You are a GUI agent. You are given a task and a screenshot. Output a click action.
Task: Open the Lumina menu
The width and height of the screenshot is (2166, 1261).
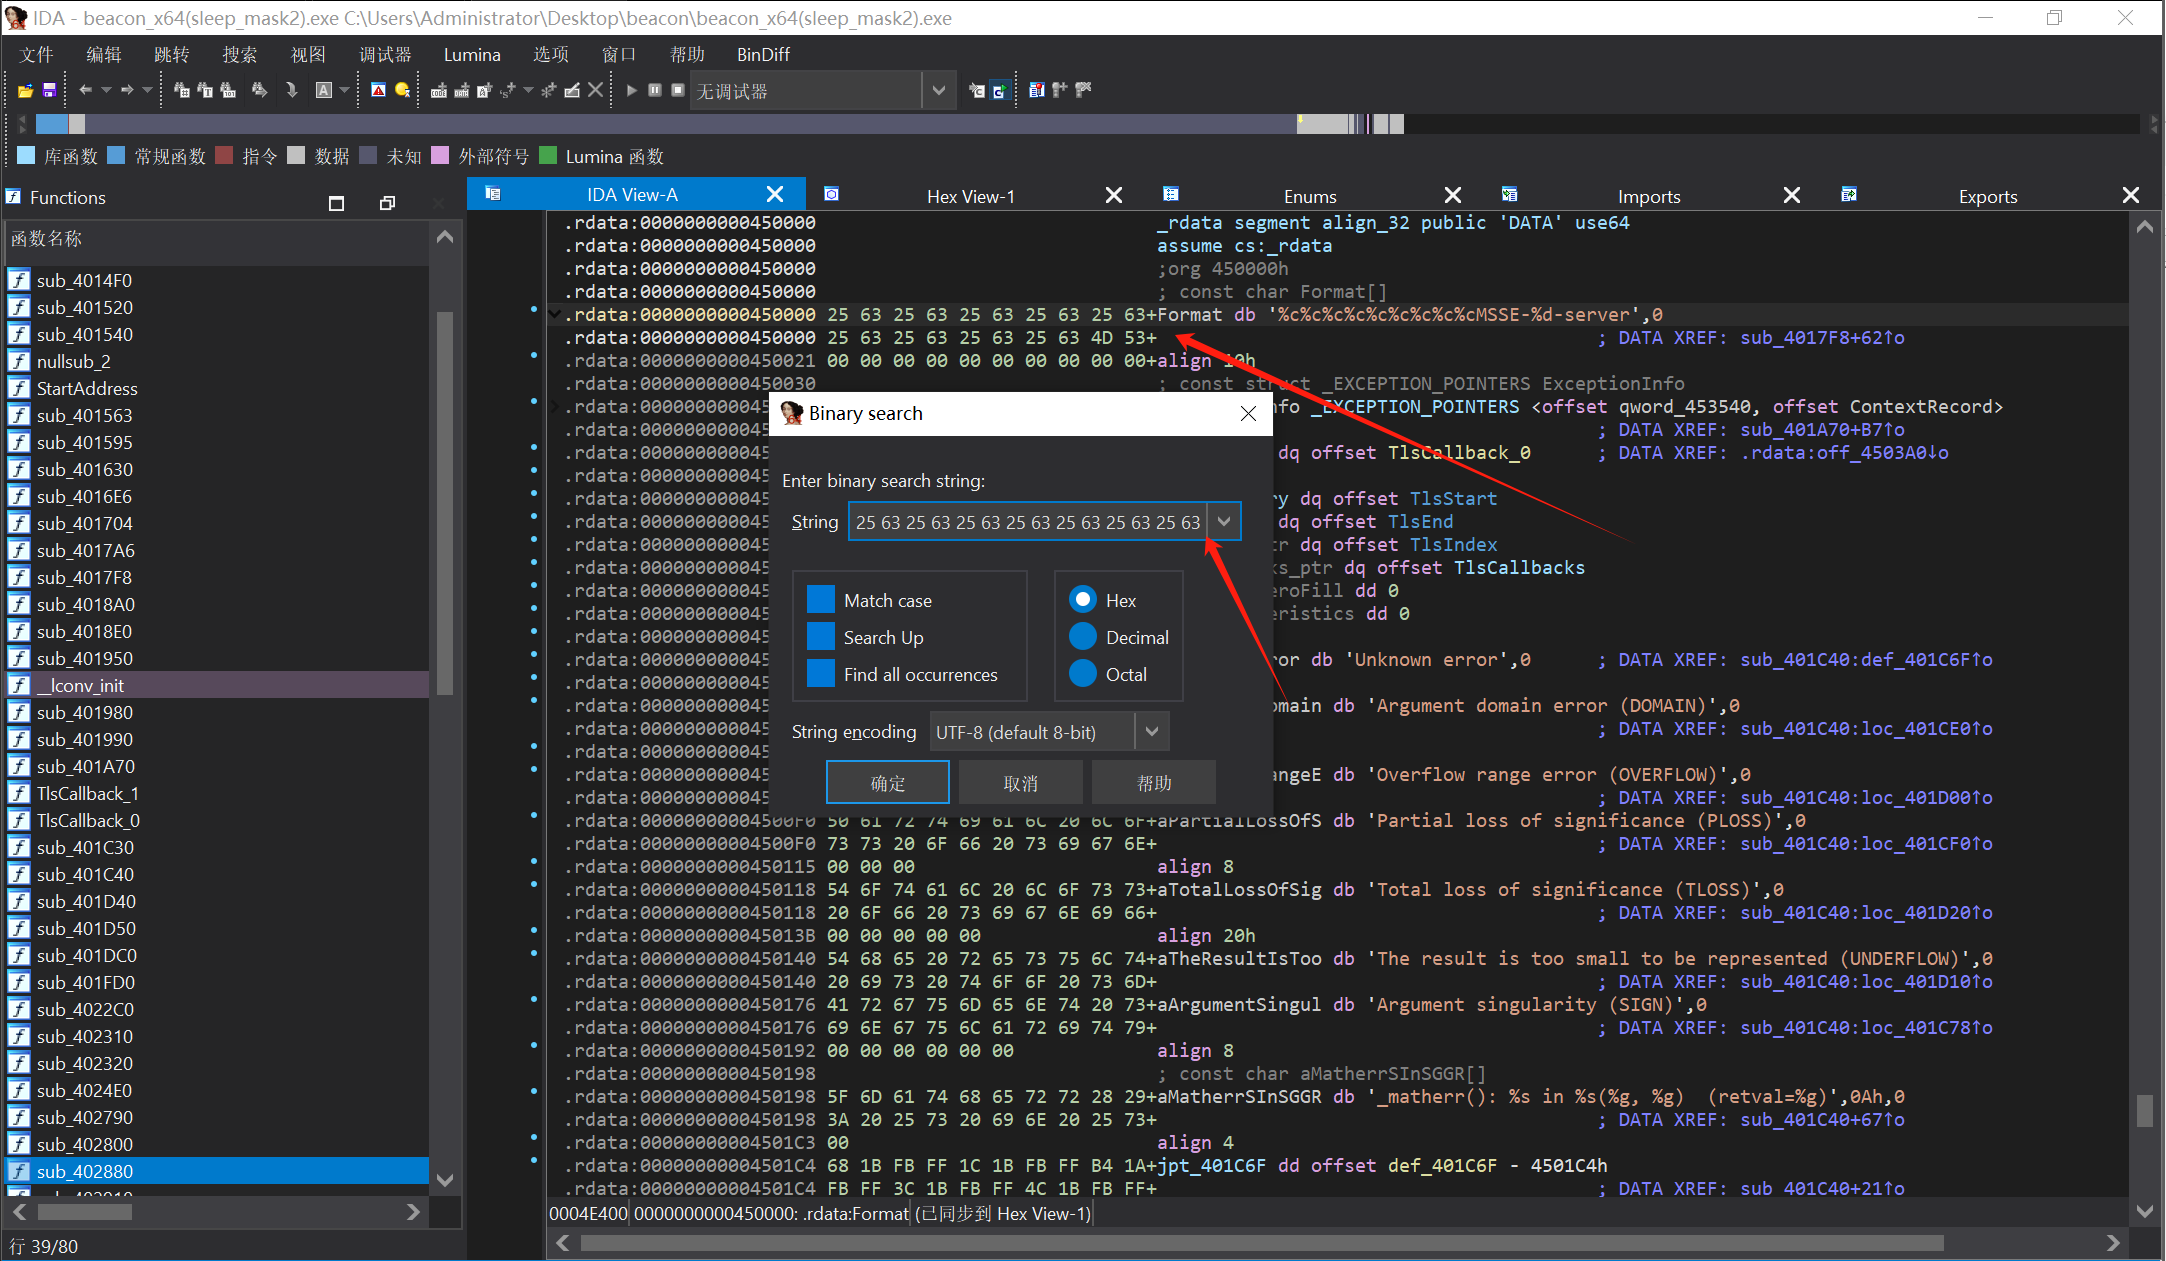[472, 55]
